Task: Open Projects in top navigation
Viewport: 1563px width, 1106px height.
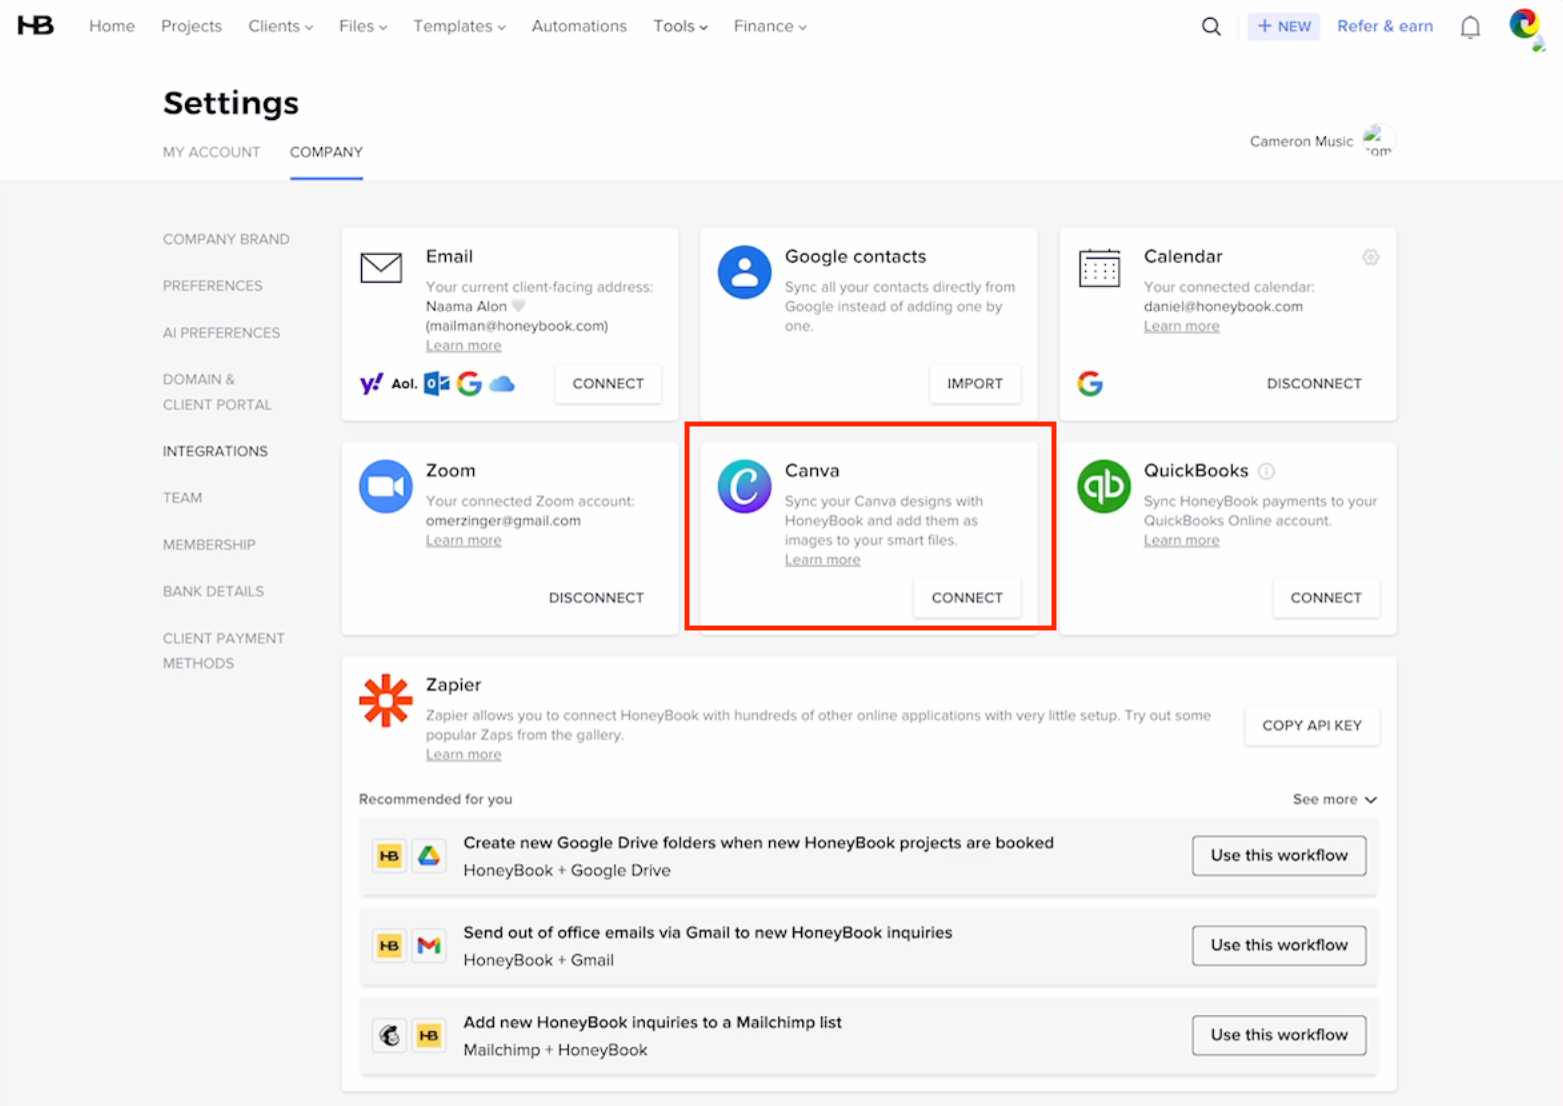Action: click(191, 26)
